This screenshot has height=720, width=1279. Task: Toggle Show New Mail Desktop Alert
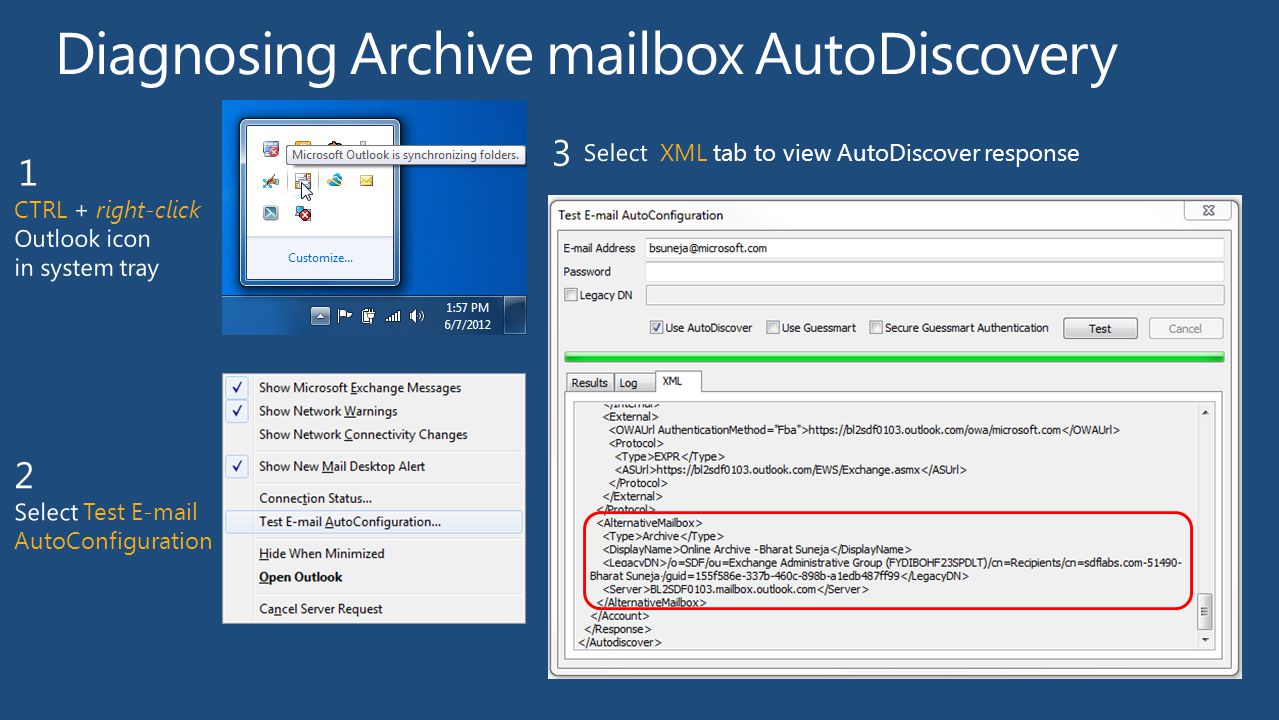click(x=373, y=467)
